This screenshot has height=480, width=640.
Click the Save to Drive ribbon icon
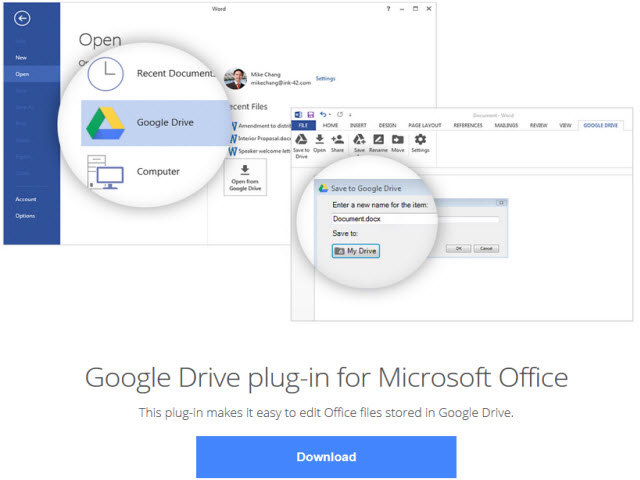click(301, 140)
